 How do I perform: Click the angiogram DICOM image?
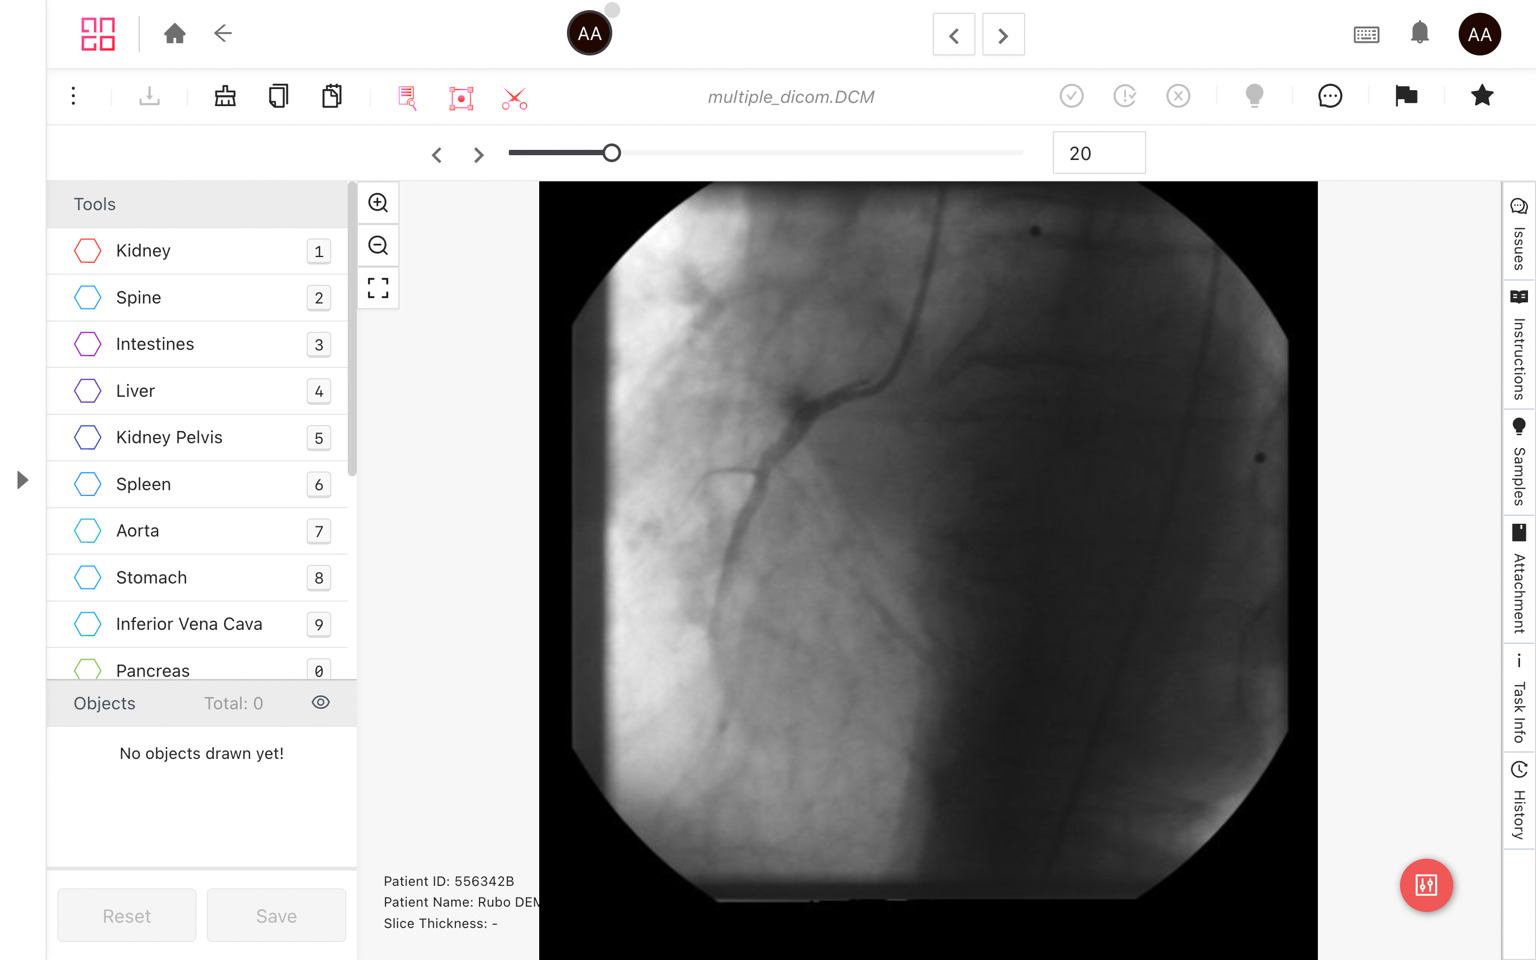coord(928,570)
